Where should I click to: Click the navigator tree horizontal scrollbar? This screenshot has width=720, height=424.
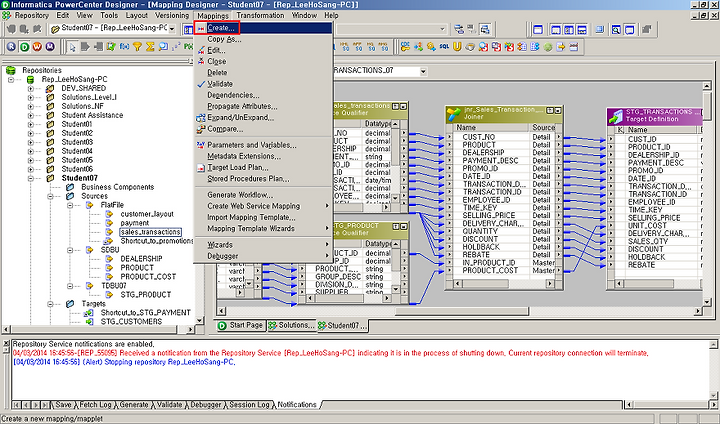click(98, 329)
